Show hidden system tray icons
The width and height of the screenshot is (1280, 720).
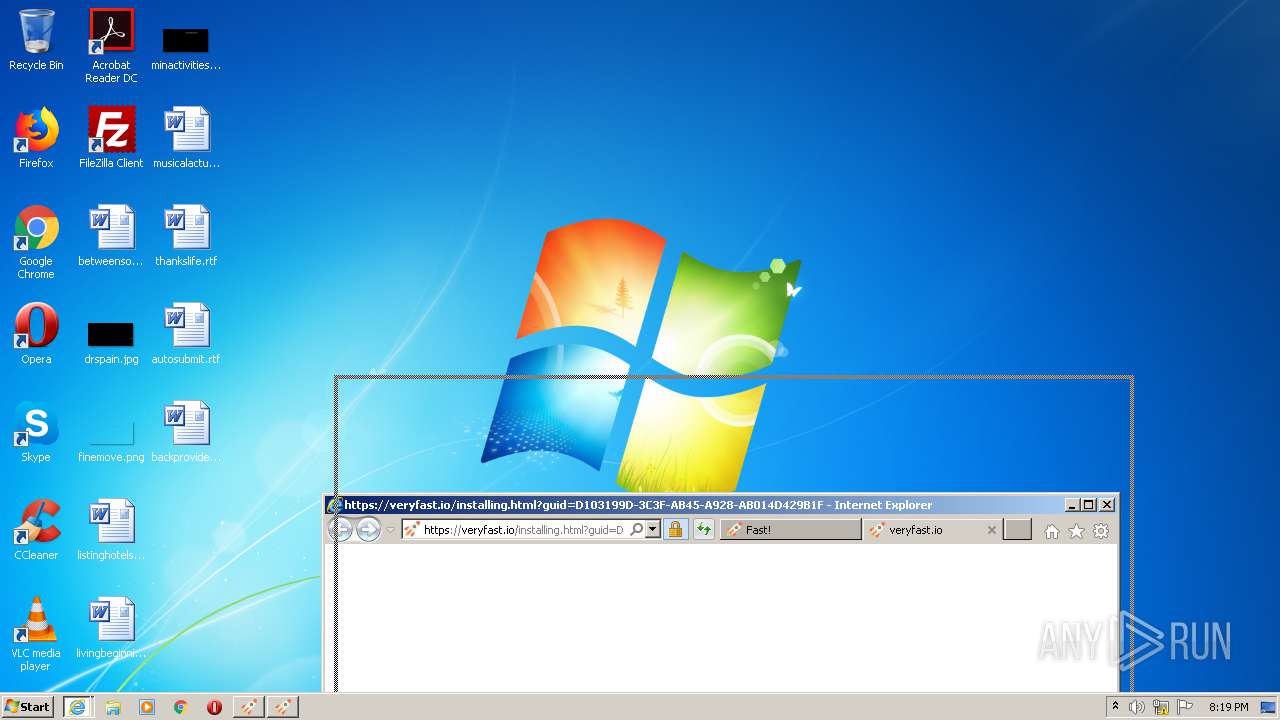[x=1115, y=707]
